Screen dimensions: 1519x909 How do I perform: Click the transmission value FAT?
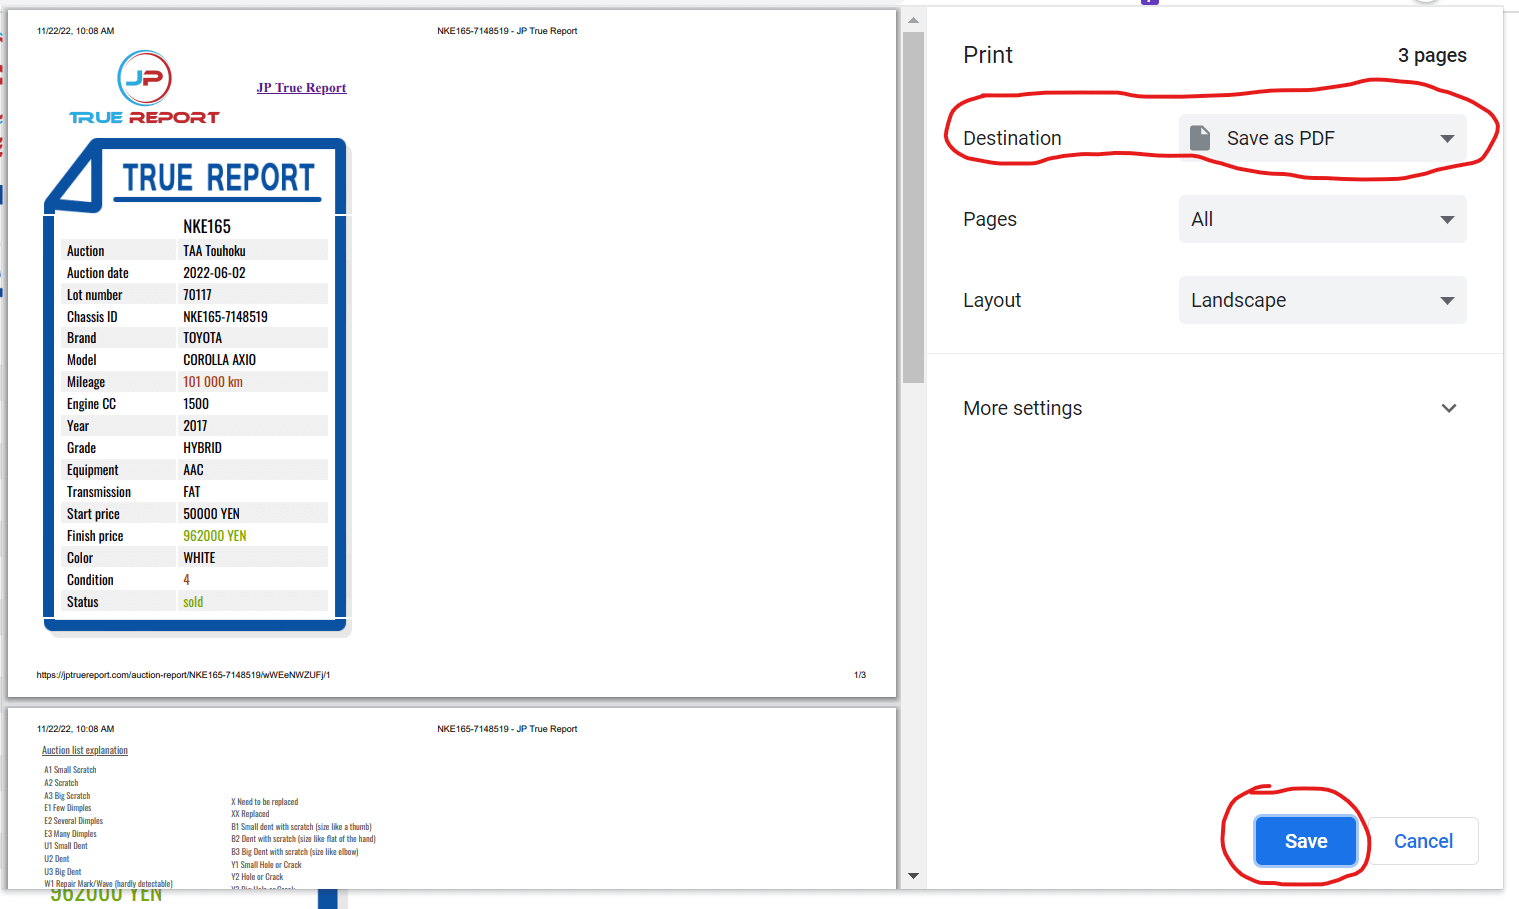(191, 492)
